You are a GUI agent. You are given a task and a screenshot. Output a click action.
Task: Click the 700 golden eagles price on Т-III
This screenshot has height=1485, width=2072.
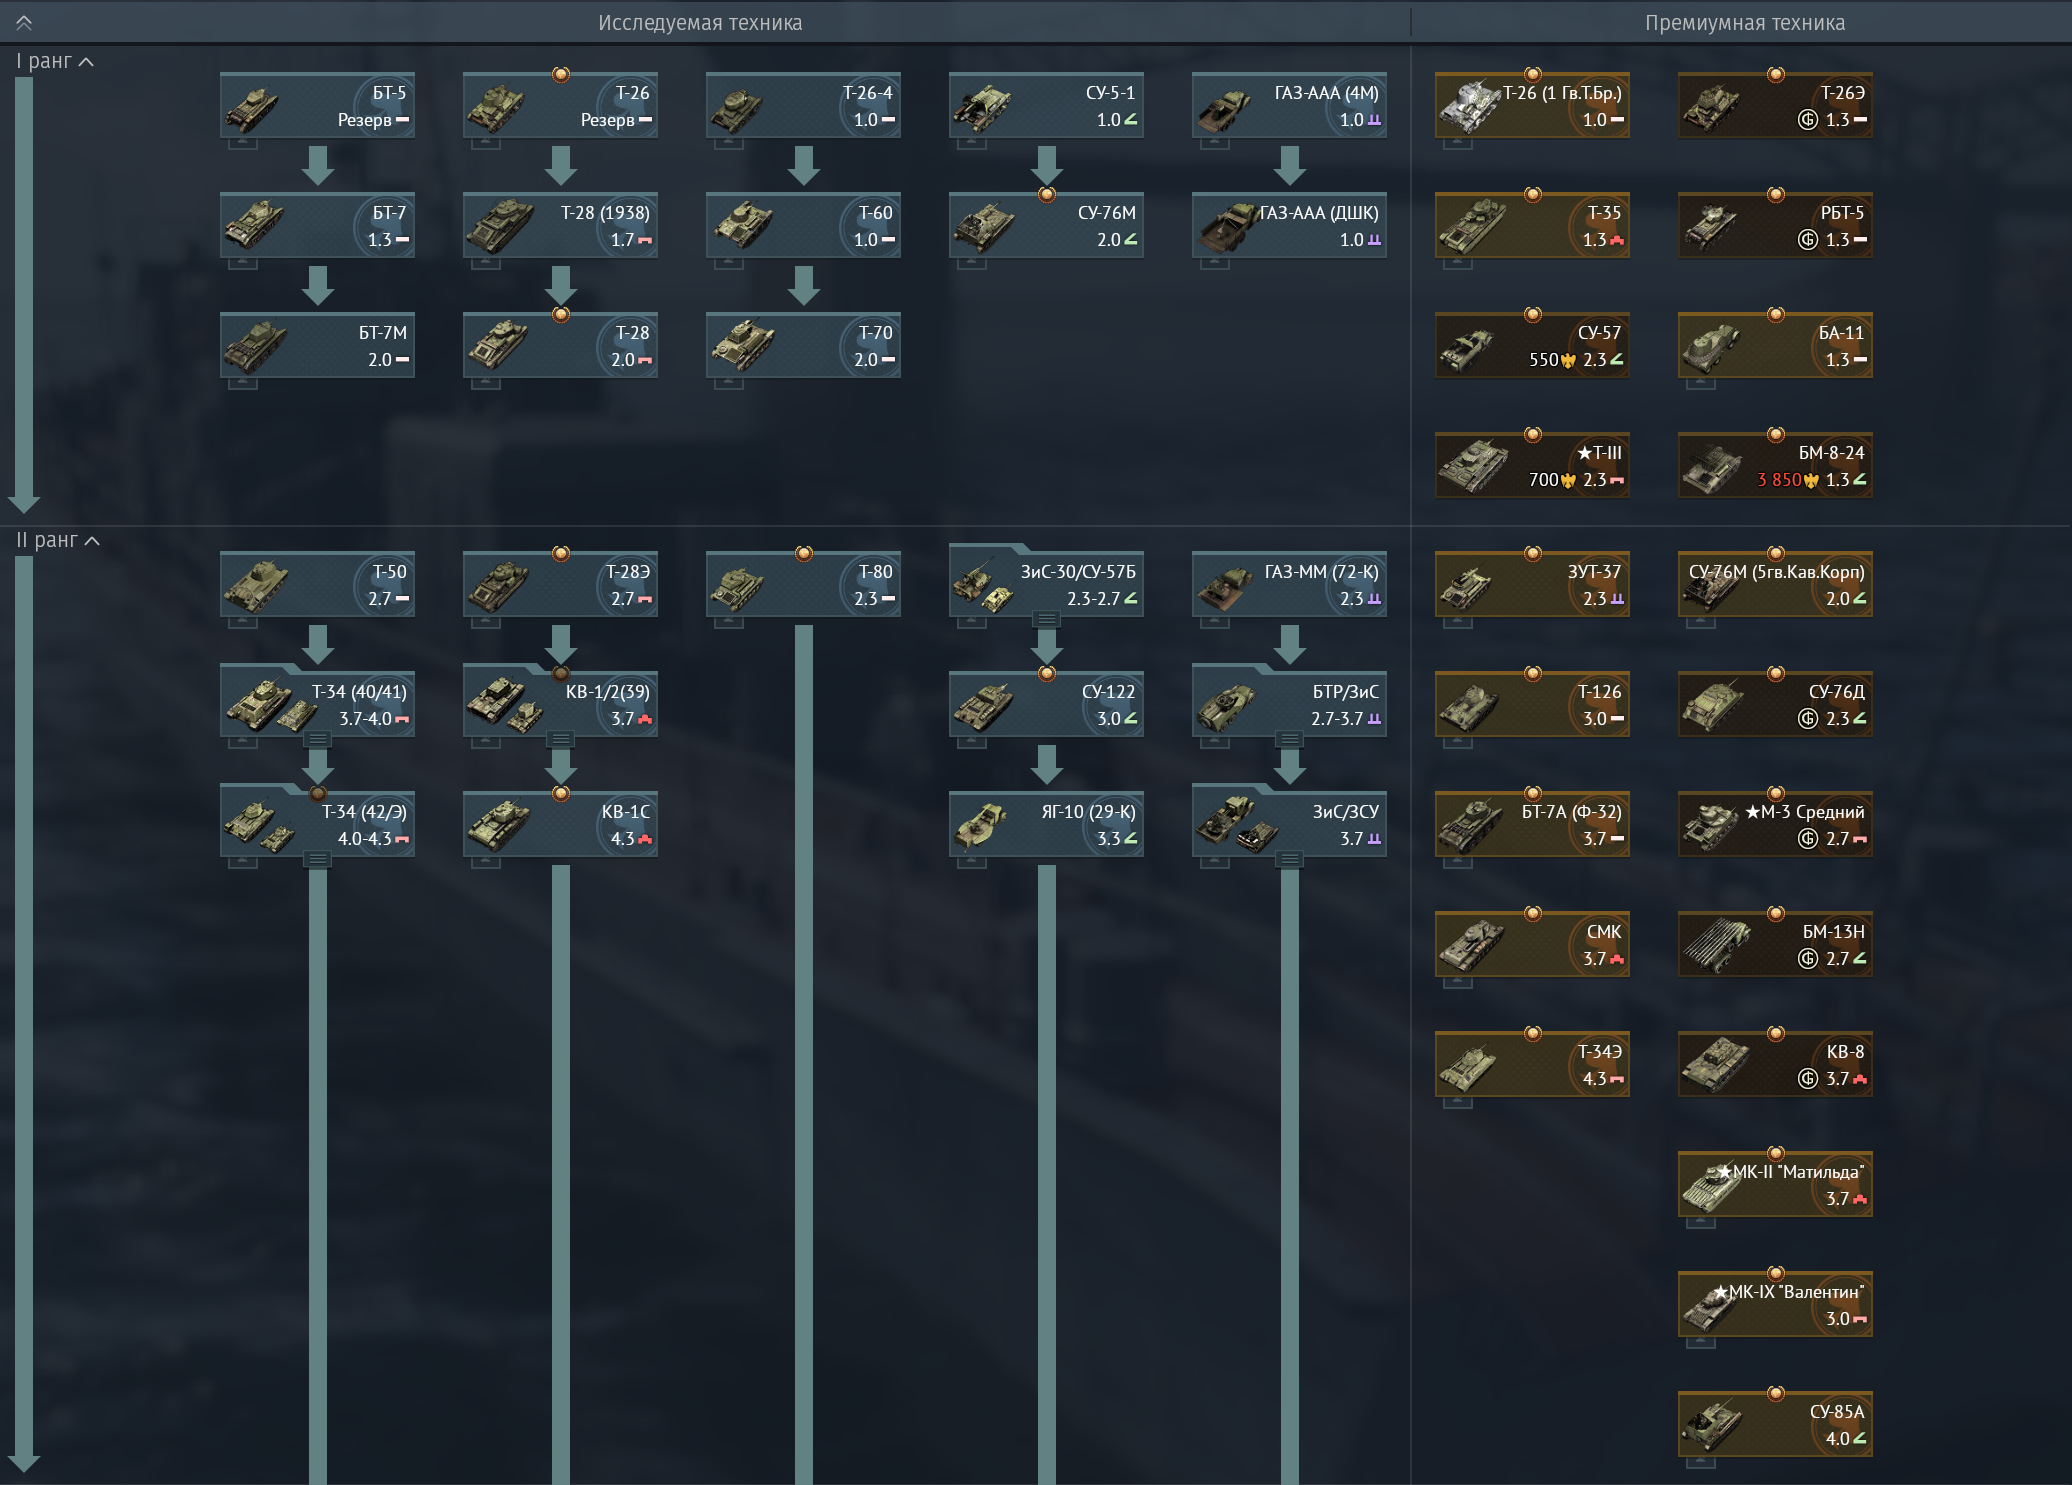coord(1552,480)
